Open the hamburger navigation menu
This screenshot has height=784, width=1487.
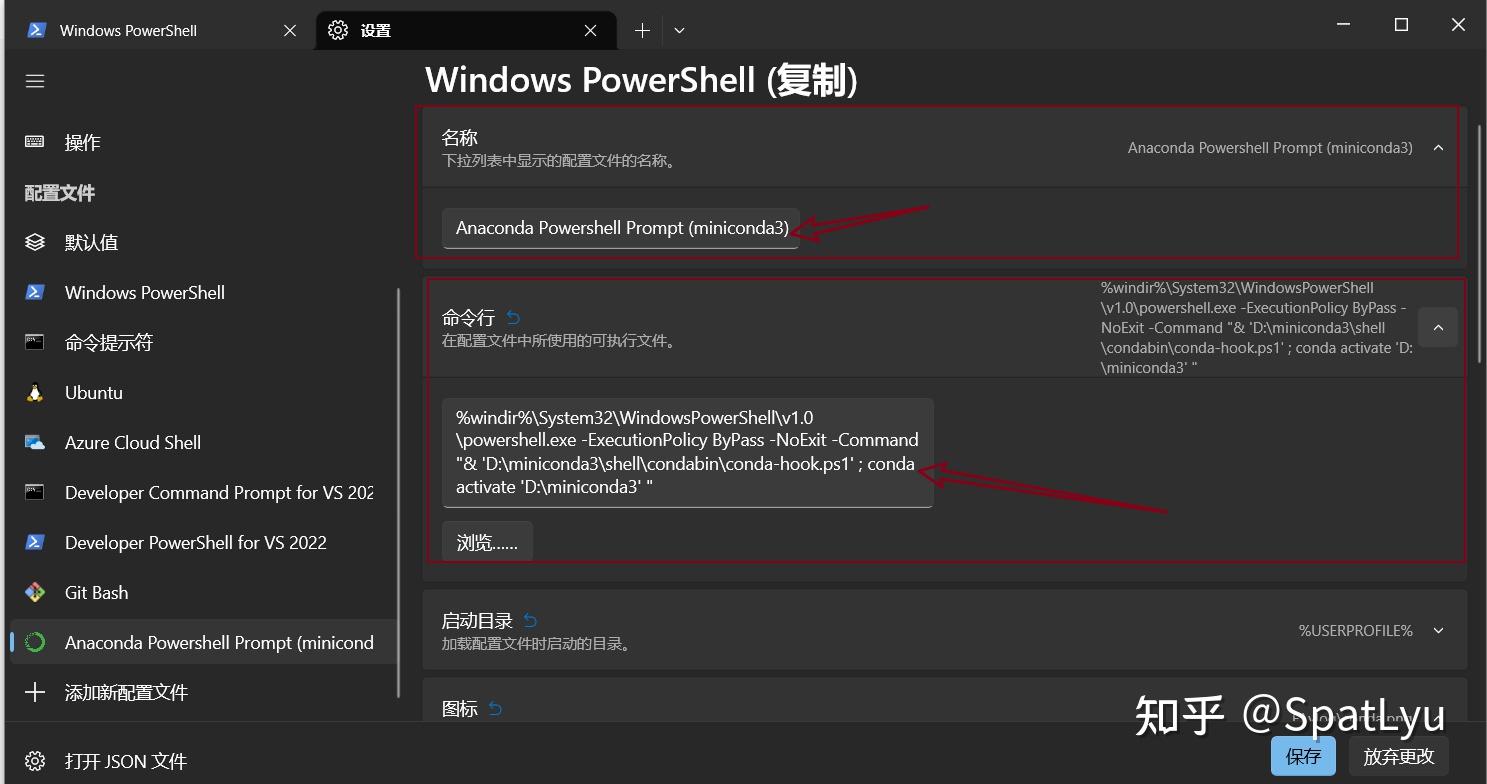(34, 81)
